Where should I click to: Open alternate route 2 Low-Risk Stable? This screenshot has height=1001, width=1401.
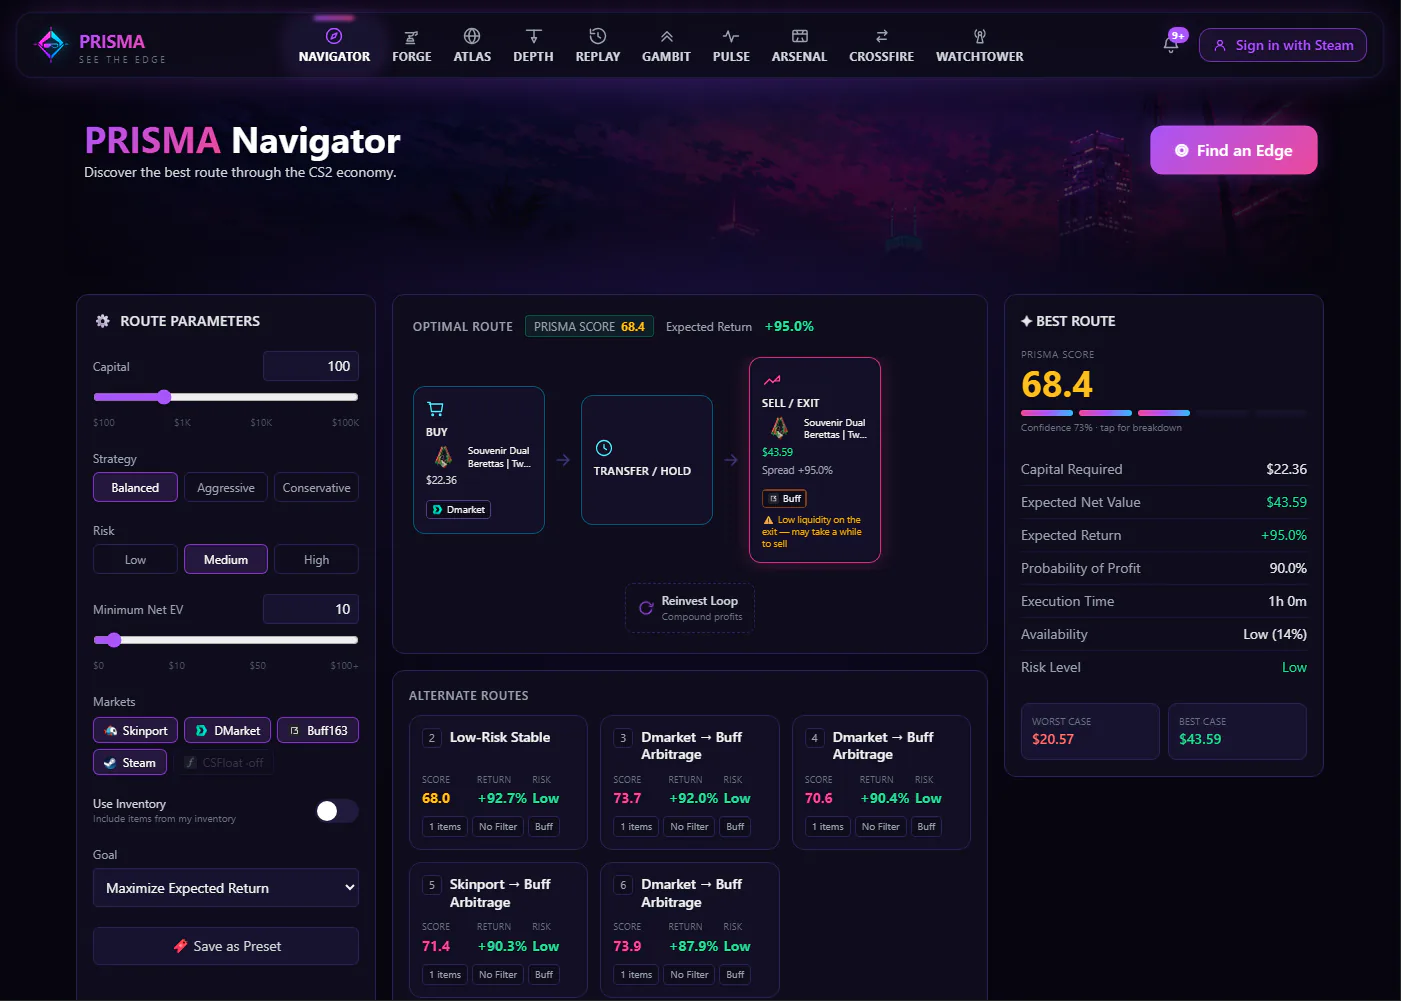[498, 782]
